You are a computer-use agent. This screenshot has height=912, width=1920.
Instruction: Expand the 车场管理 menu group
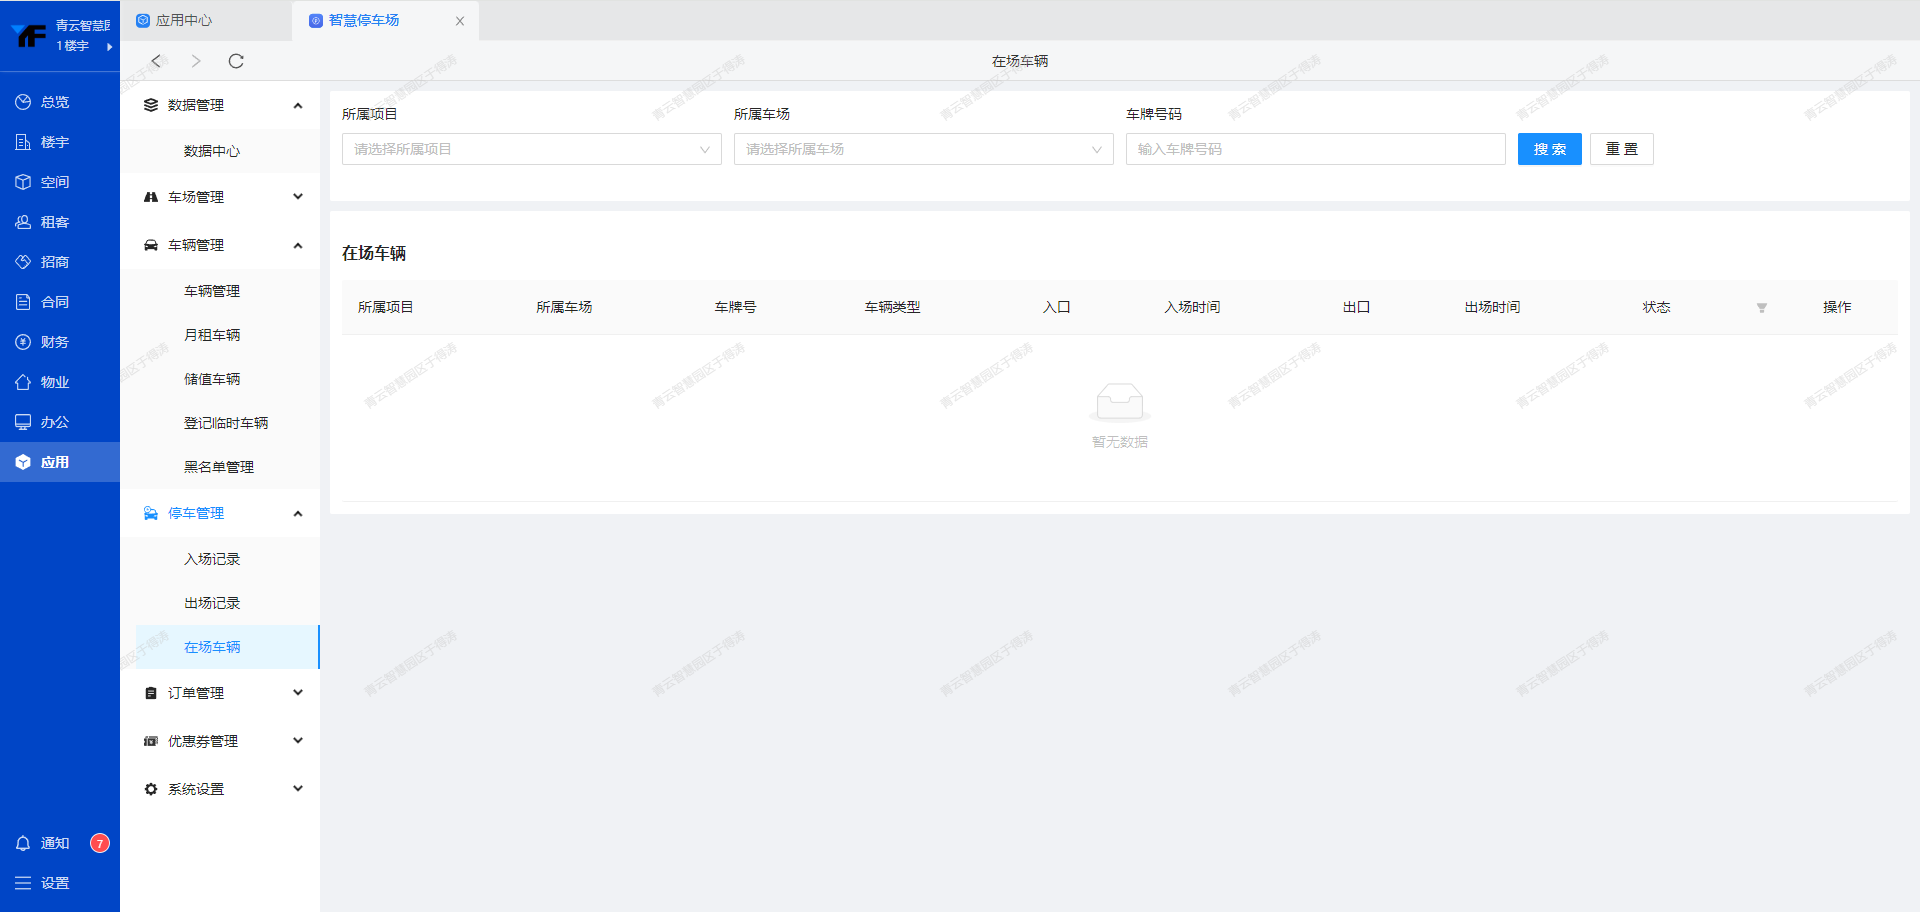220,197
